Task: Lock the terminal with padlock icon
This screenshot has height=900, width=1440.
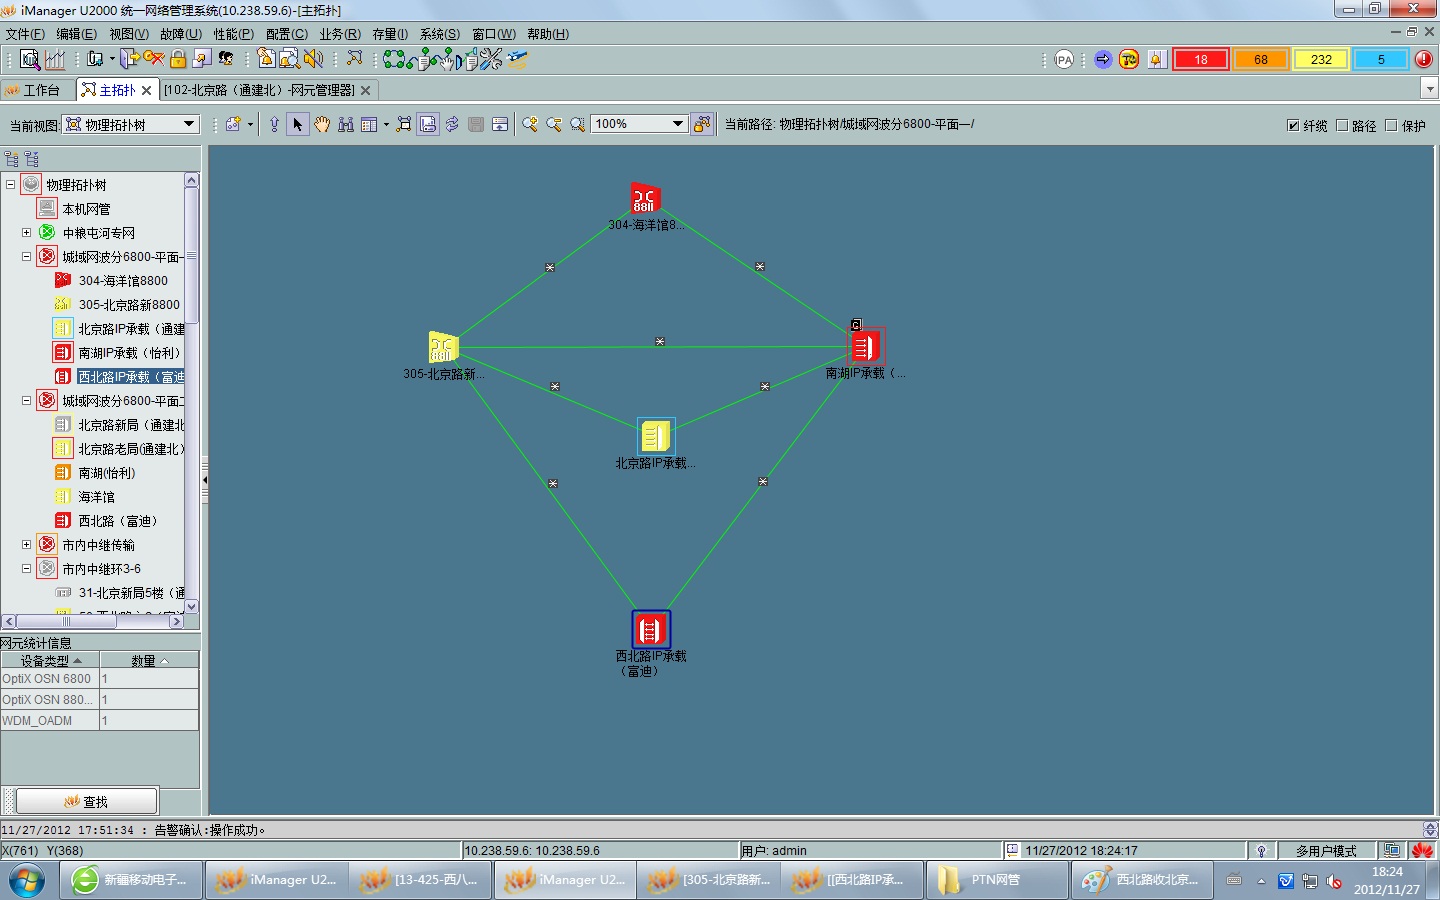Action: 178,59
